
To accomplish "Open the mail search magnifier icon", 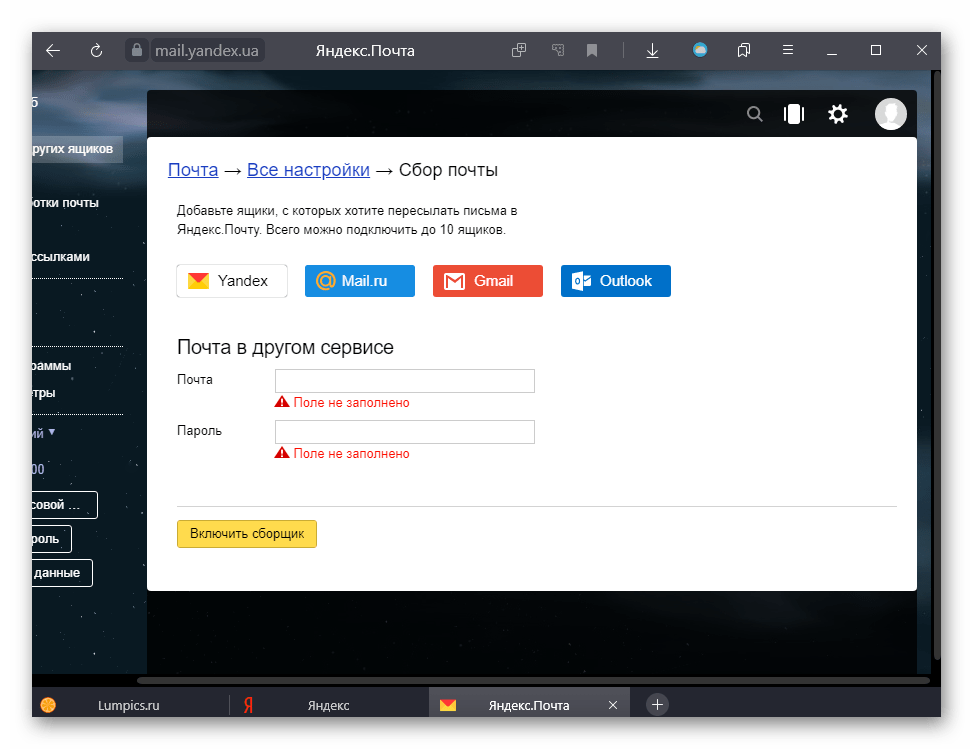I will [x=755, y=114].
